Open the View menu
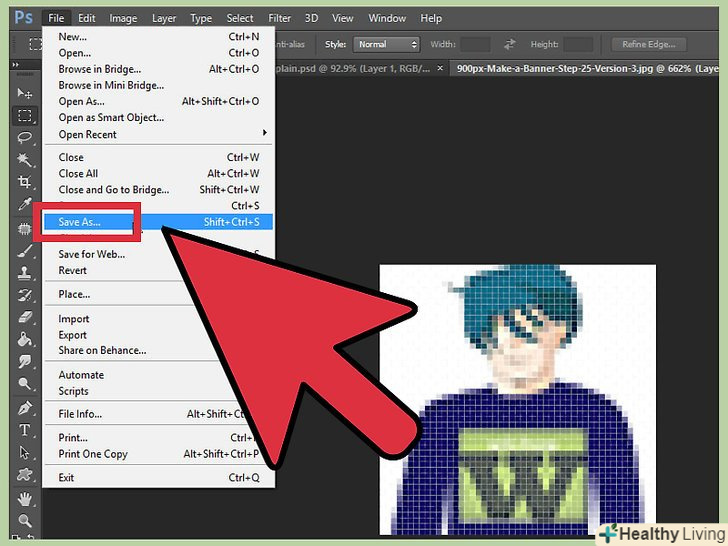 343,18
